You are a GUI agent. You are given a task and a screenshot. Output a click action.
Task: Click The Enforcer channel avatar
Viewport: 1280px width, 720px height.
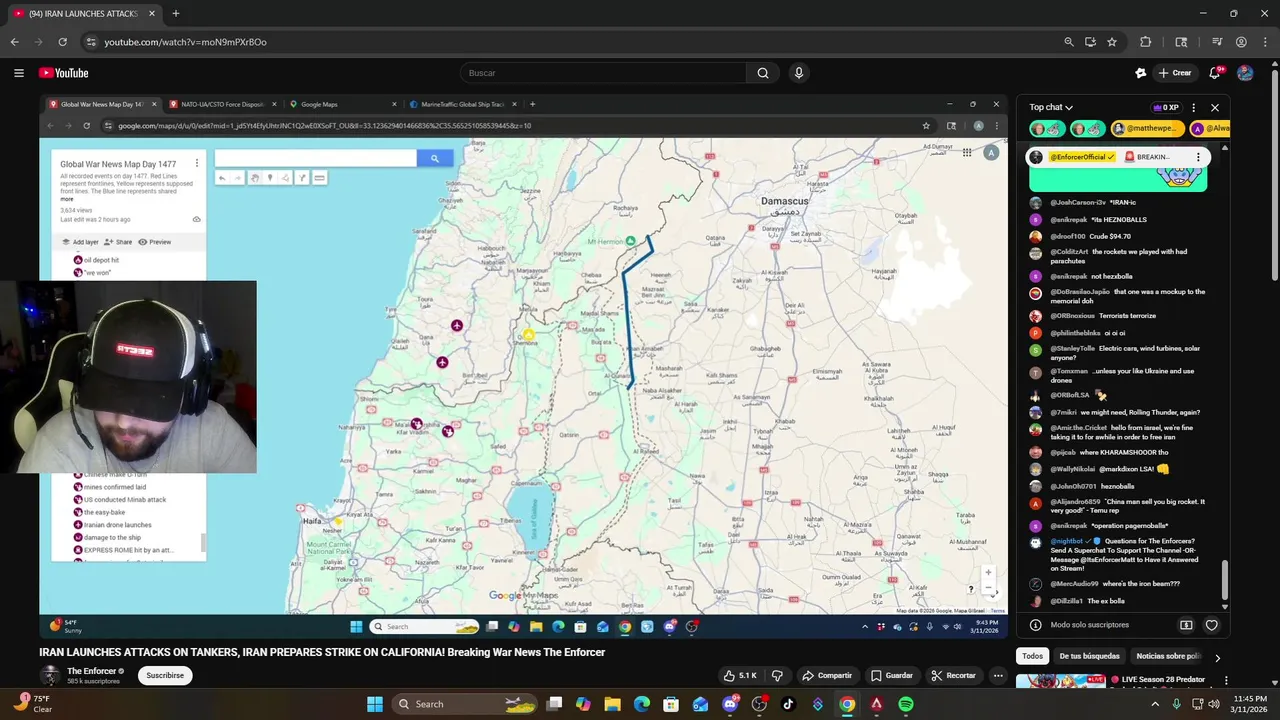click(50, 675)
